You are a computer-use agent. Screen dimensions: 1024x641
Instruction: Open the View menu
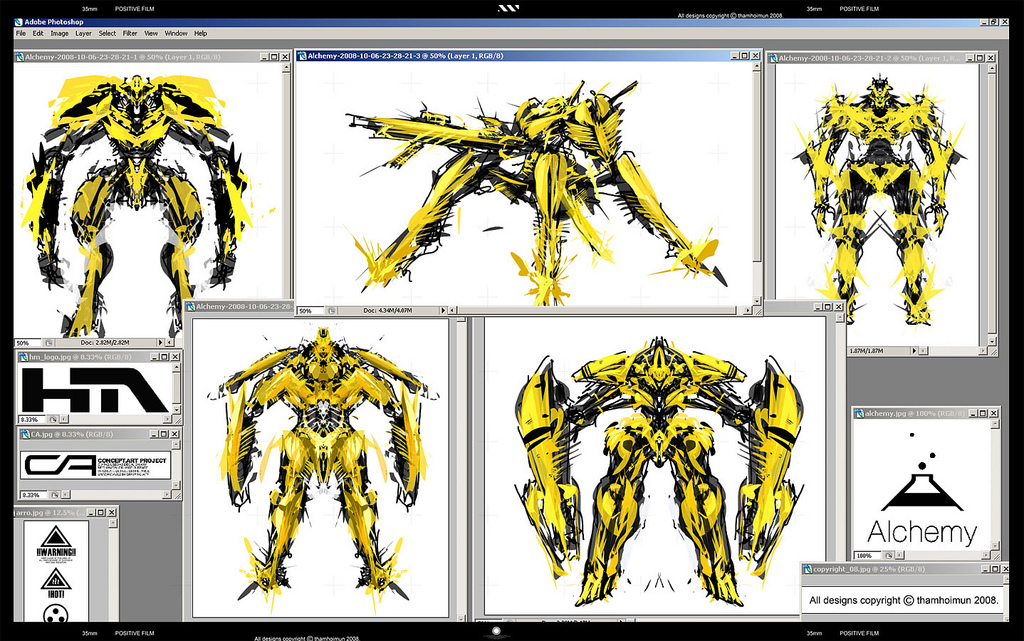[x=151, y=33]
